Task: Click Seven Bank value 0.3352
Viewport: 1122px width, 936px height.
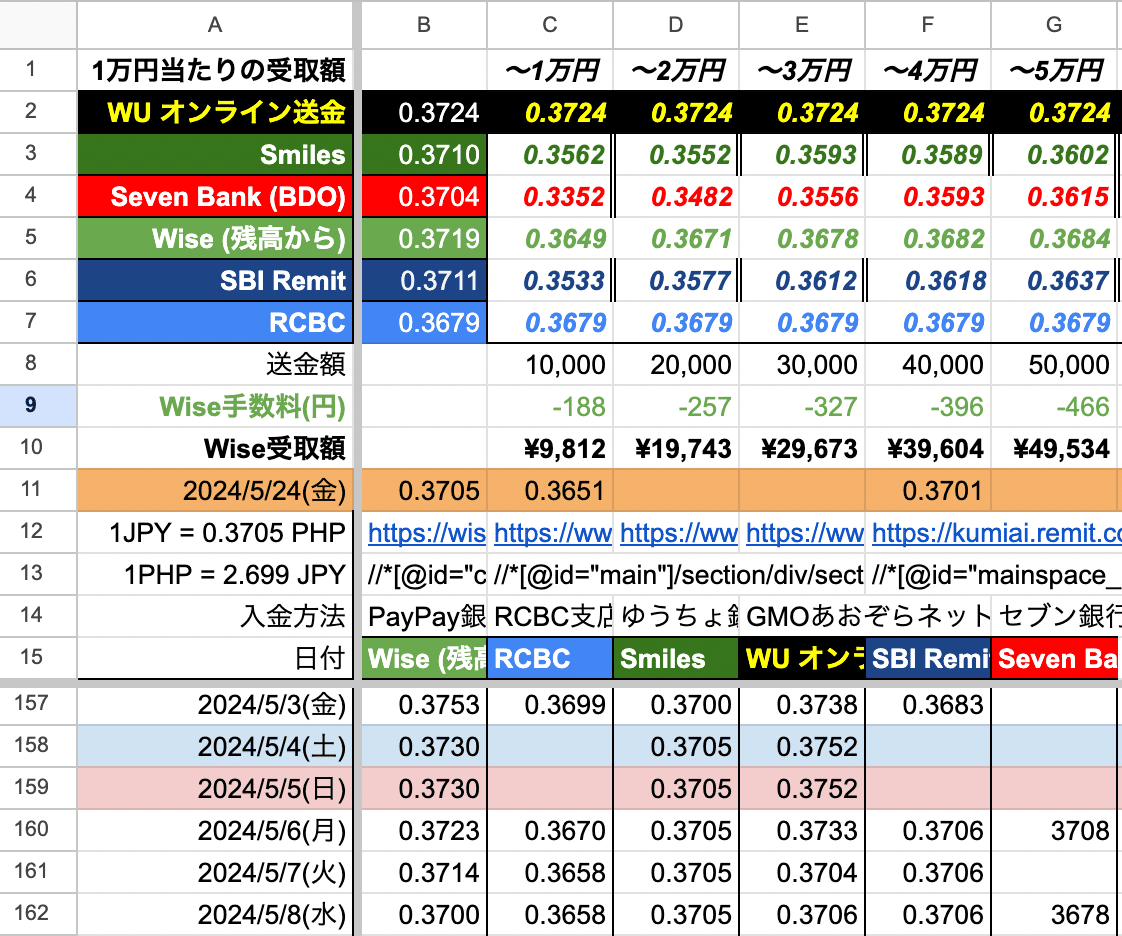Action: point(550,196)
